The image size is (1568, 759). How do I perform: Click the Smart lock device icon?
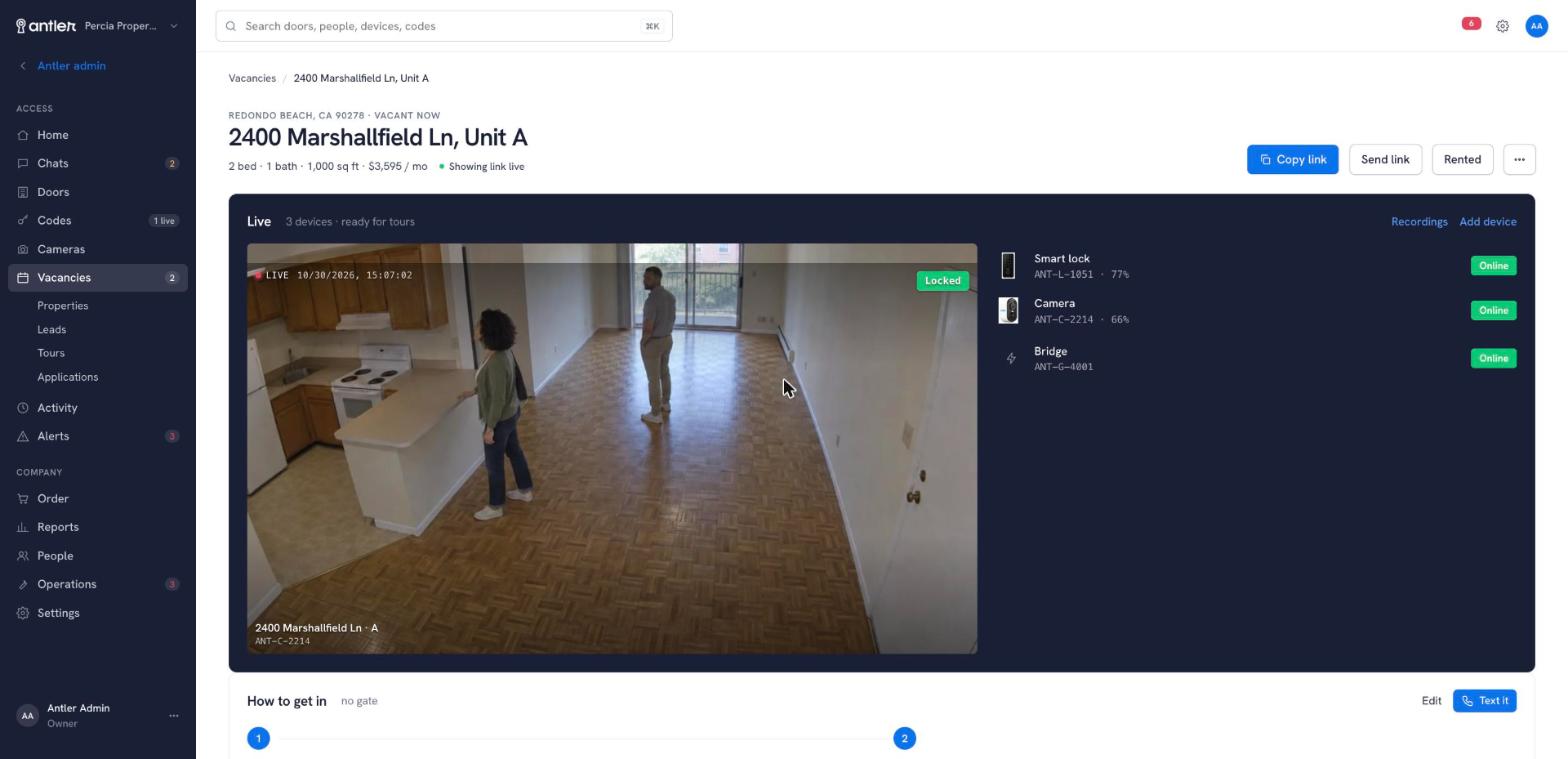1008,266
